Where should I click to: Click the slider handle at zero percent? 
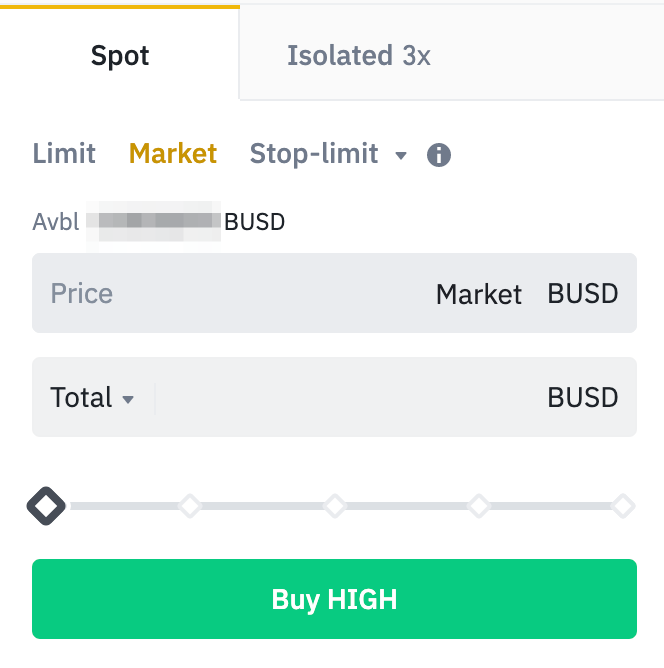tap(46, 506)
